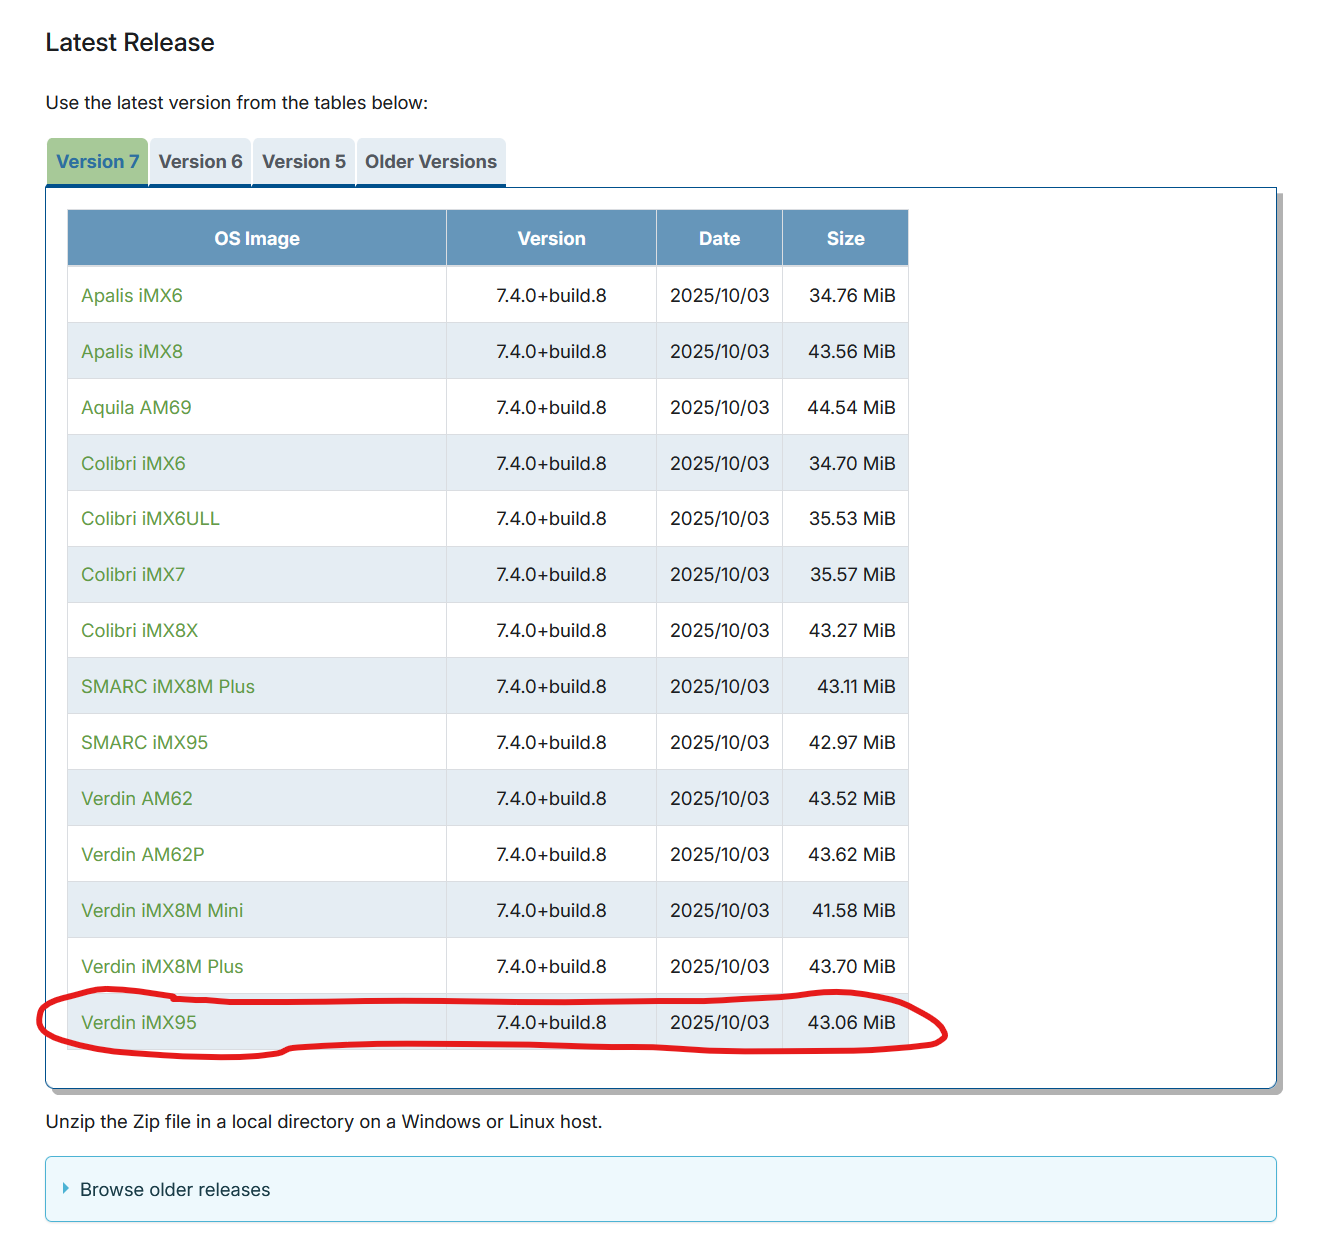
Task: Click the SMARC iMX95 link
Action: [x=144, y=742]
